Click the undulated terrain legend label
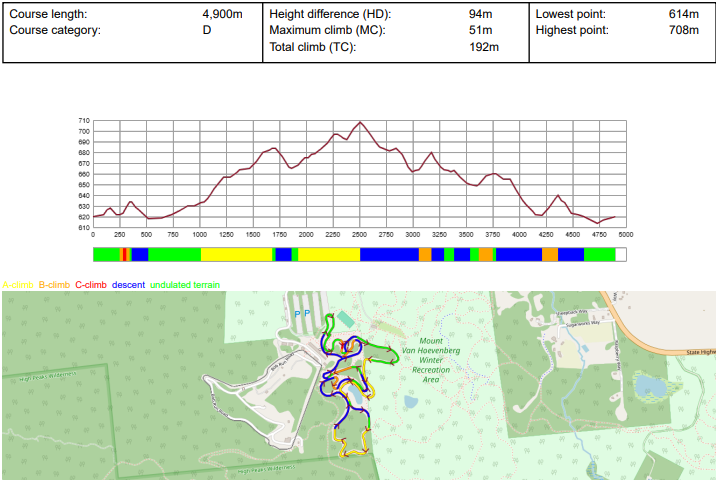Viewport: 716px width, 482px height. pos(184,285)
